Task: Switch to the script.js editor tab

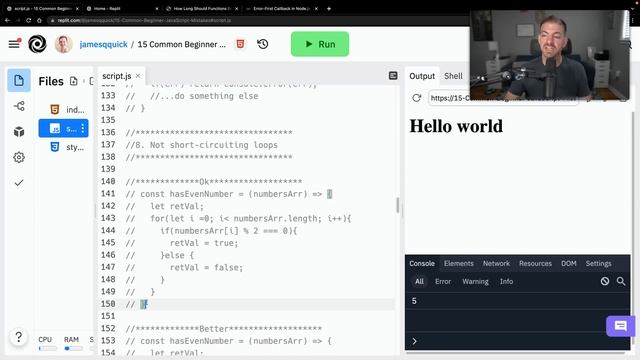Action: point(117,76)
